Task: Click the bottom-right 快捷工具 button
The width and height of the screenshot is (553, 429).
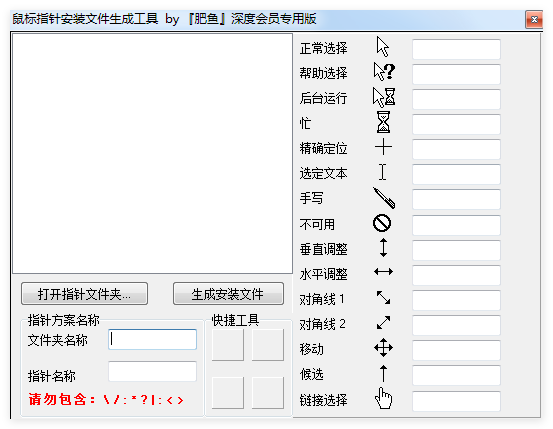Action: (268, 393)
